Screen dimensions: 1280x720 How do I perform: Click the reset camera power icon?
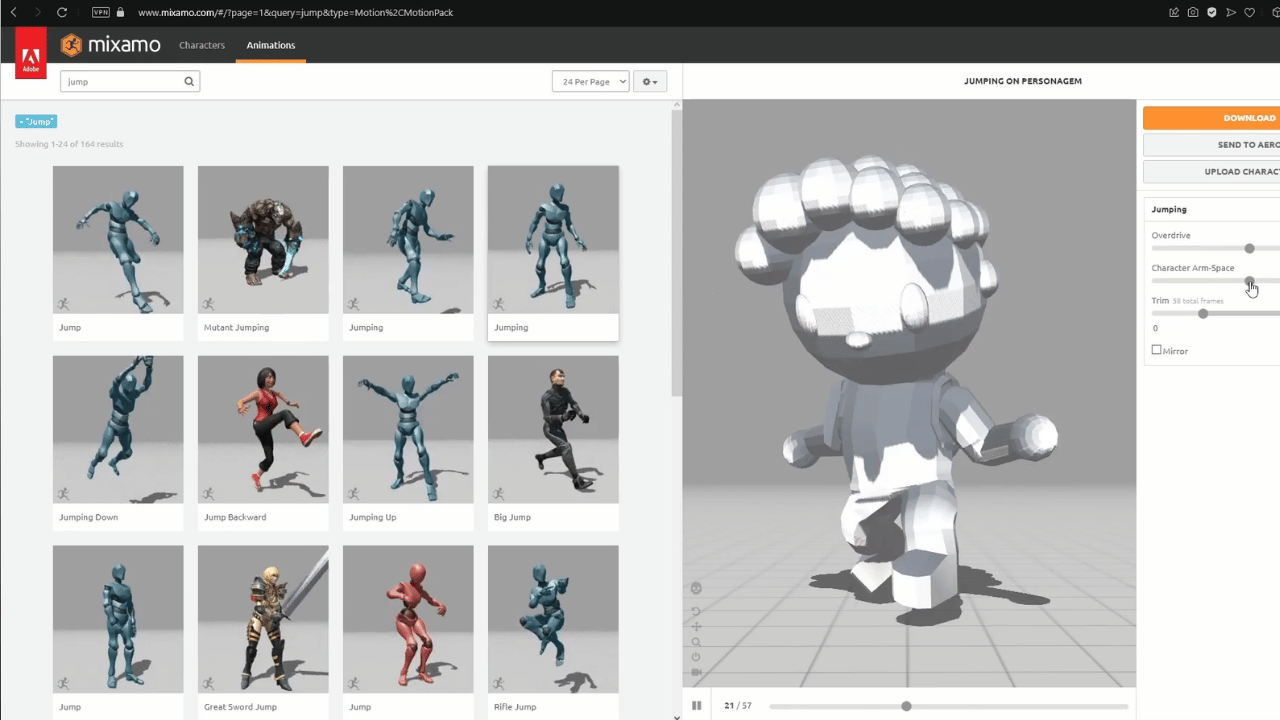(696, 657)
